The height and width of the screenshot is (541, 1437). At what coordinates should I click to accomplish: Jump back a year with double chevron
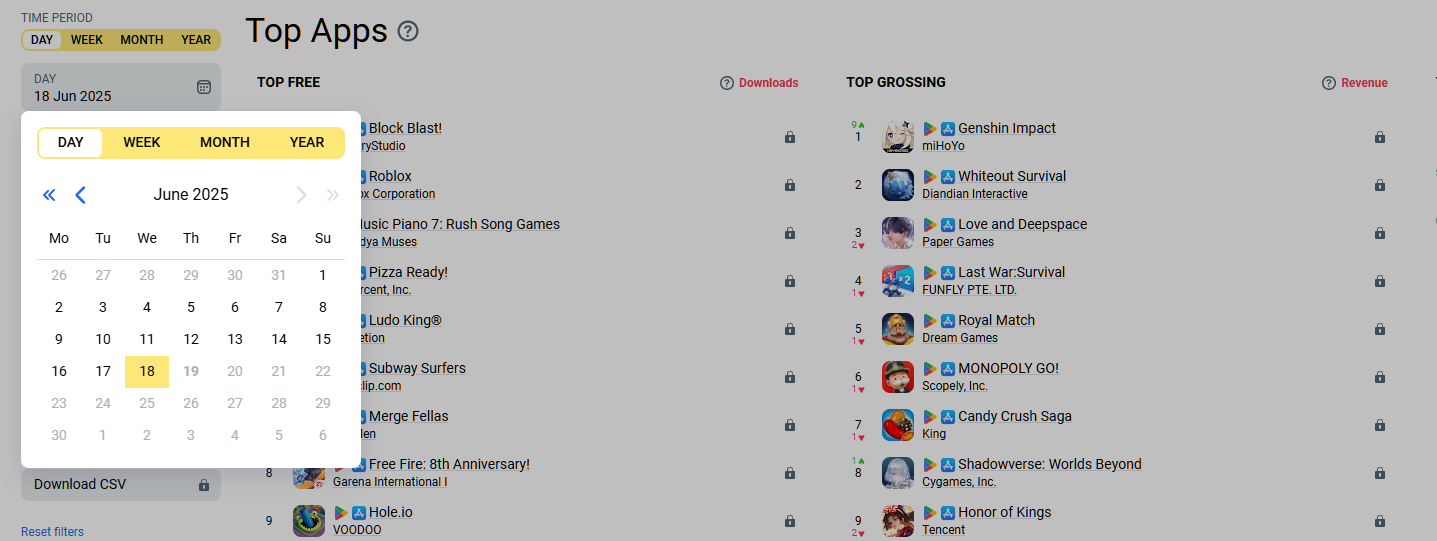point(49,195)
